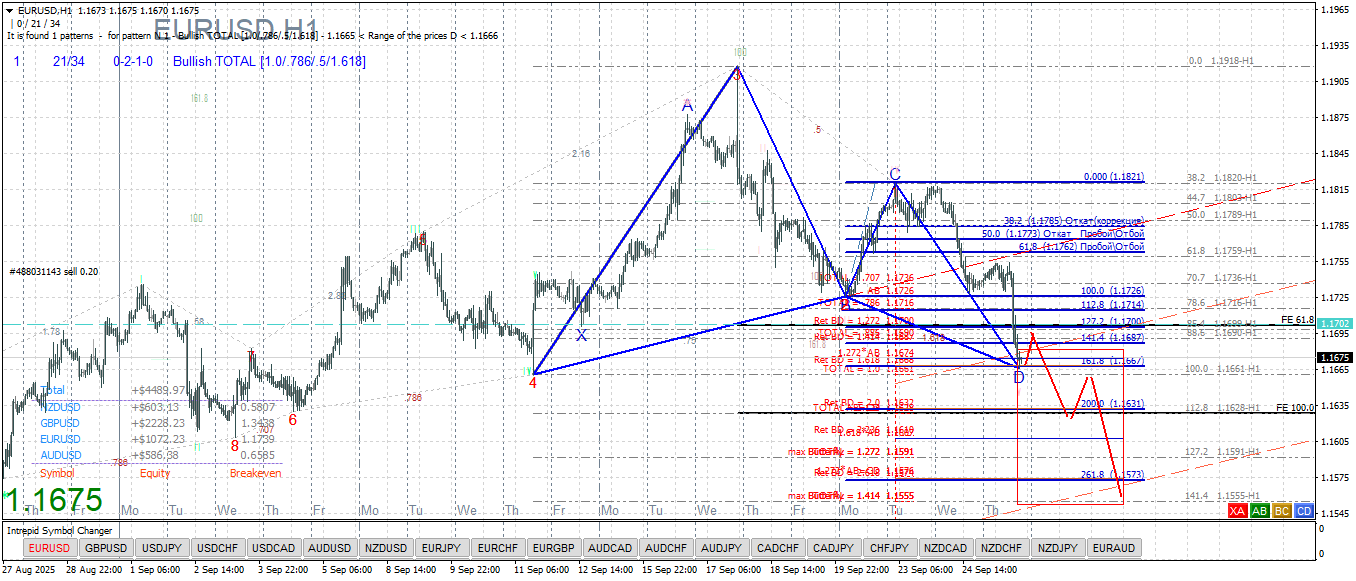Select point C label of the harmonic pattern
1356x581 pixels.
895,174
